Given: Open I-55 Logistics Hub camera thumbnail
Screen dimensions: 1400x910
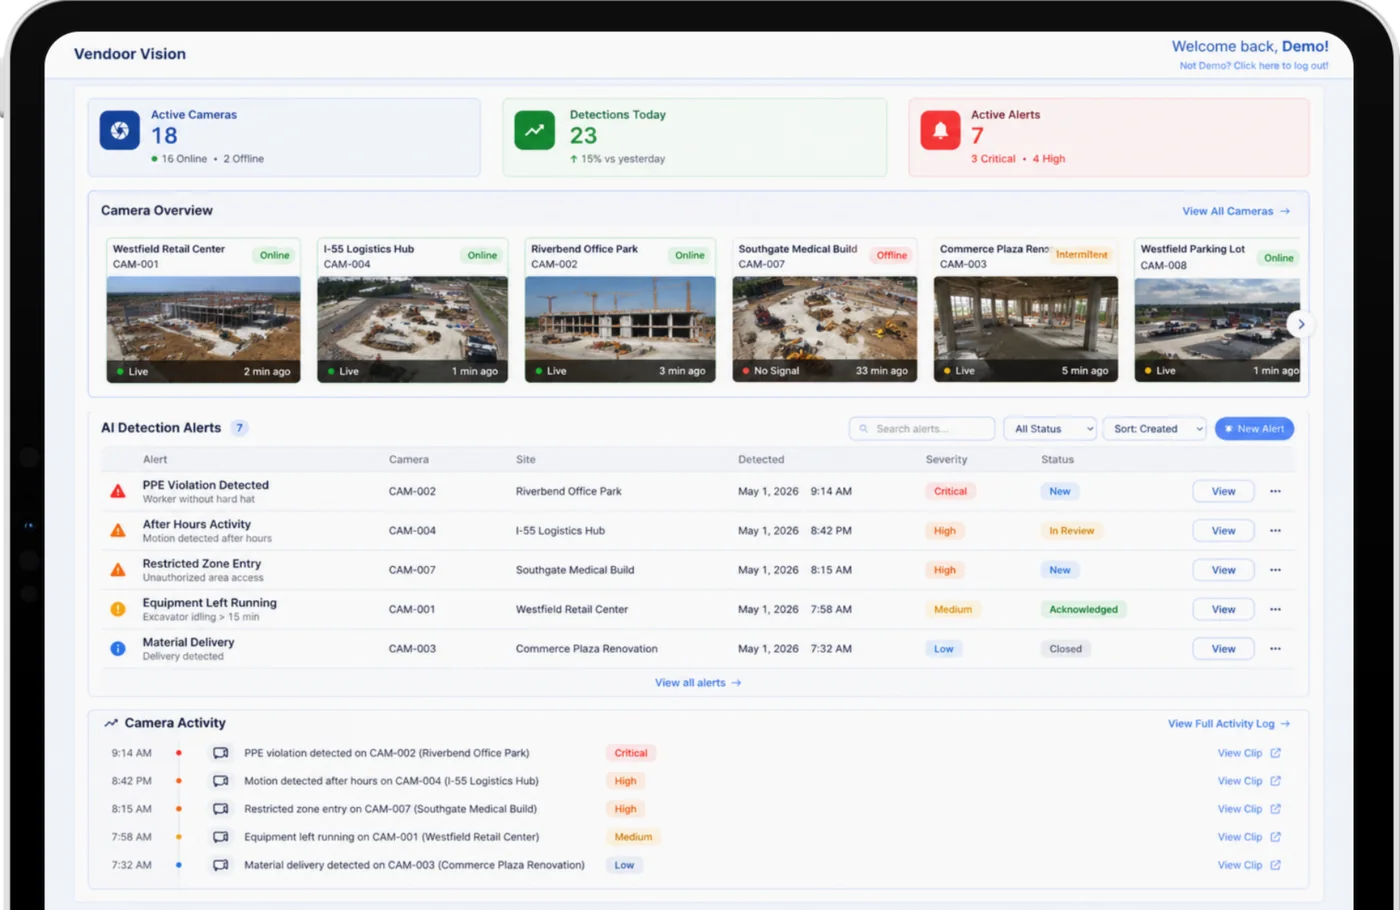Looking at the screenshot, I should [412, 329].
